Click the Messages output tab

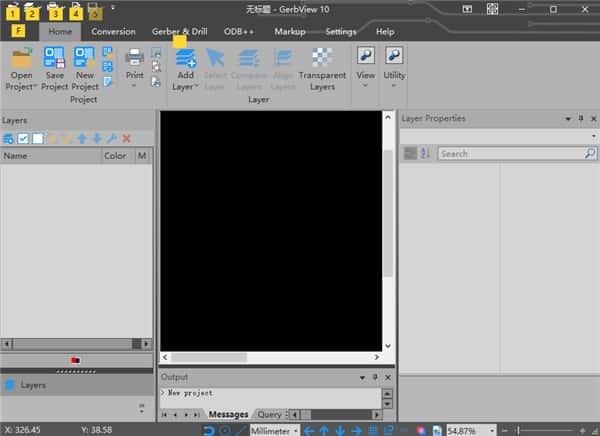point(228,414)
